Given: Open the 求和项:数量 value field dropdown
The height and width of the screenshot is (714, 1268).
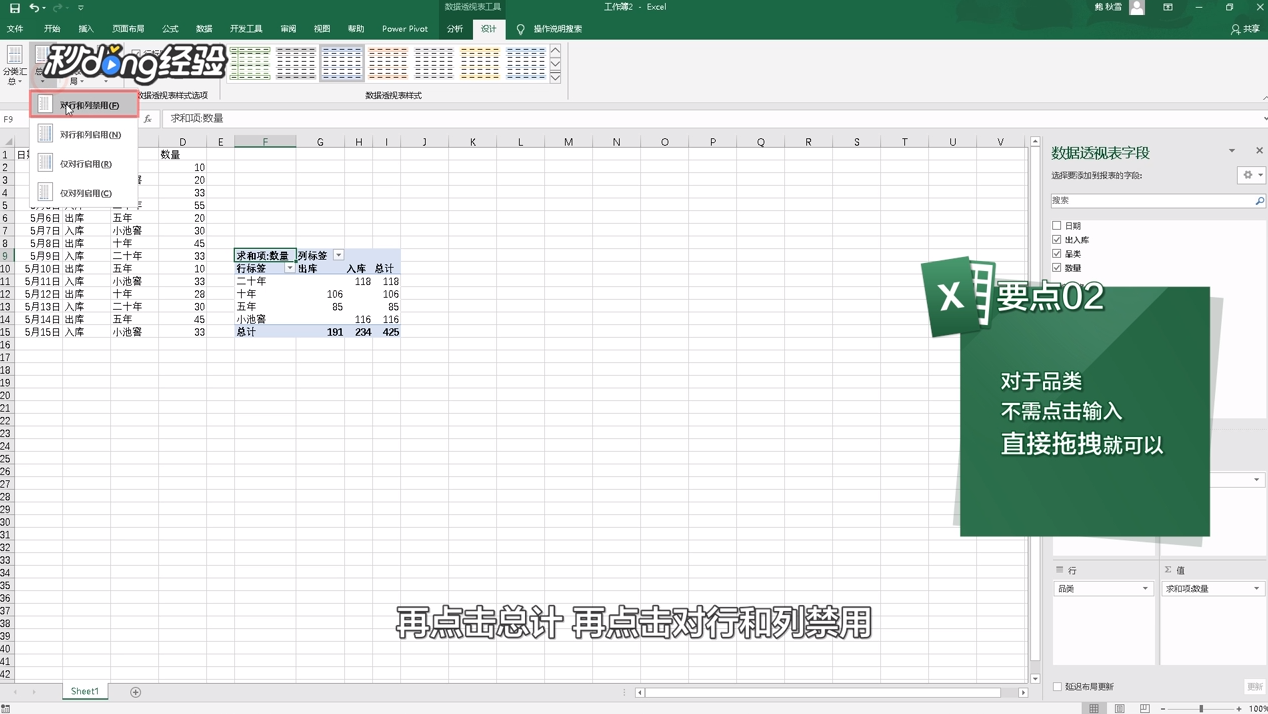Looking at the screenshot, I should (1257, 589).
